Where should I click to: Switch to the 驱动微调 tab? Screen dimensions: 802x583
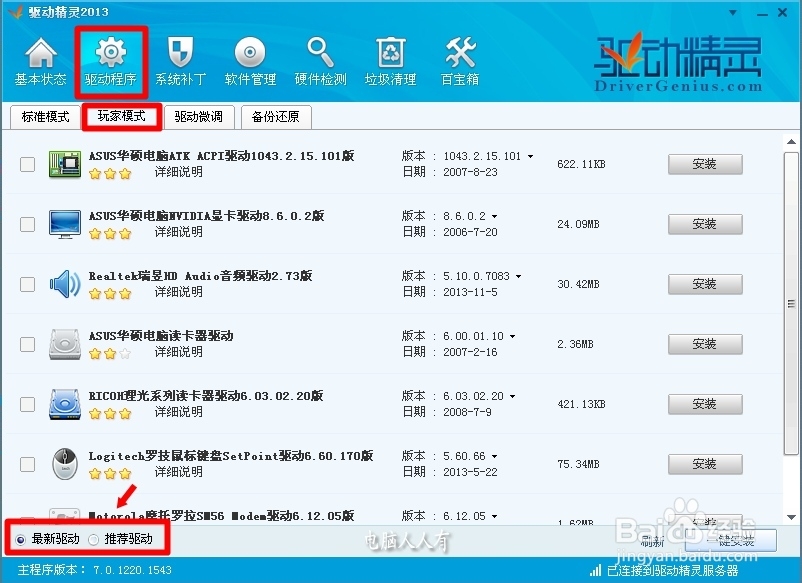[x=199, y=117]
